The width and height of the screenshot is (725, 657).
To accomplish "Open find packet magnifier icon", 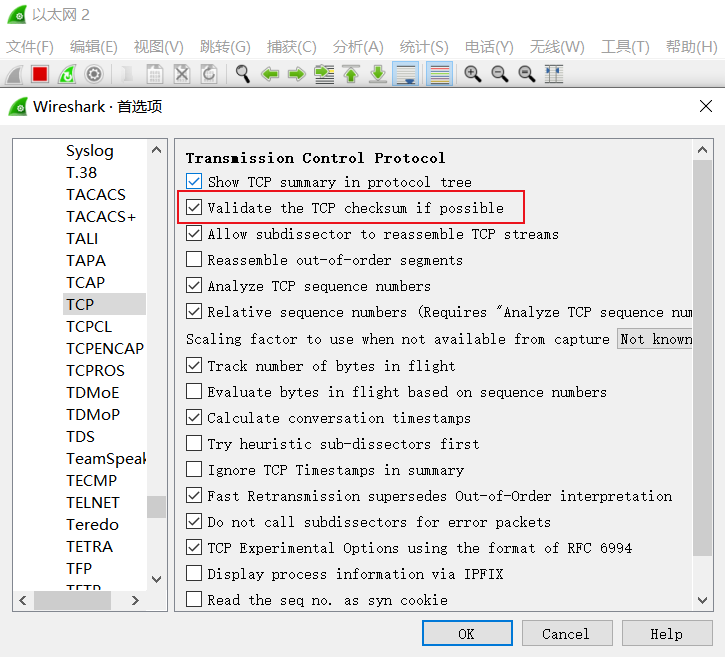I will 243,74.
